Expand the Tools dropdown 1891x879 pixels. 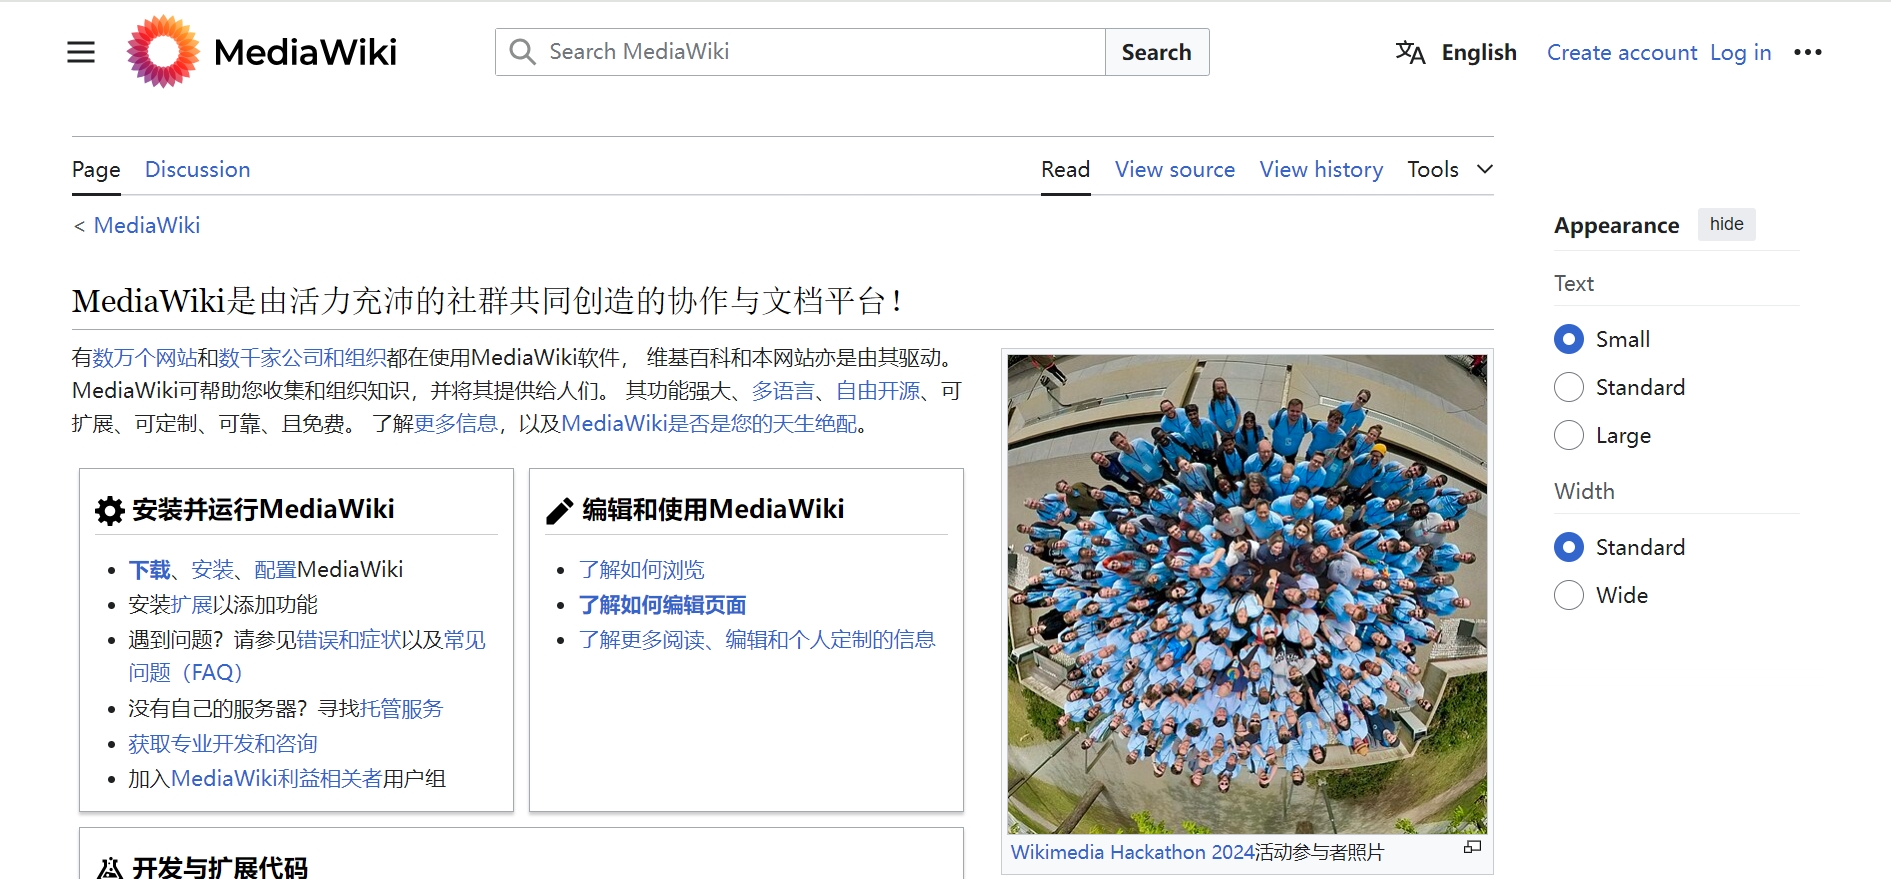click(x=1450, y=169)
